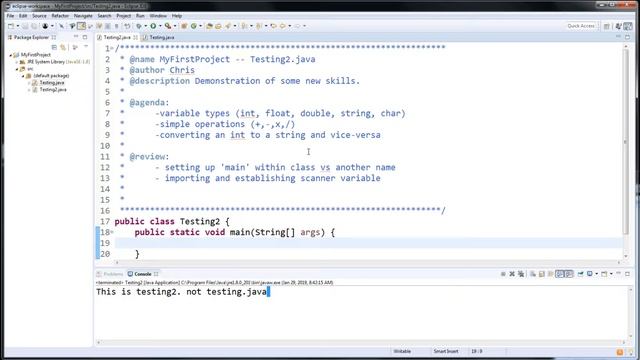
Task: Toggle Scroll Lock in Console toolbar
Action: point(542,274)
